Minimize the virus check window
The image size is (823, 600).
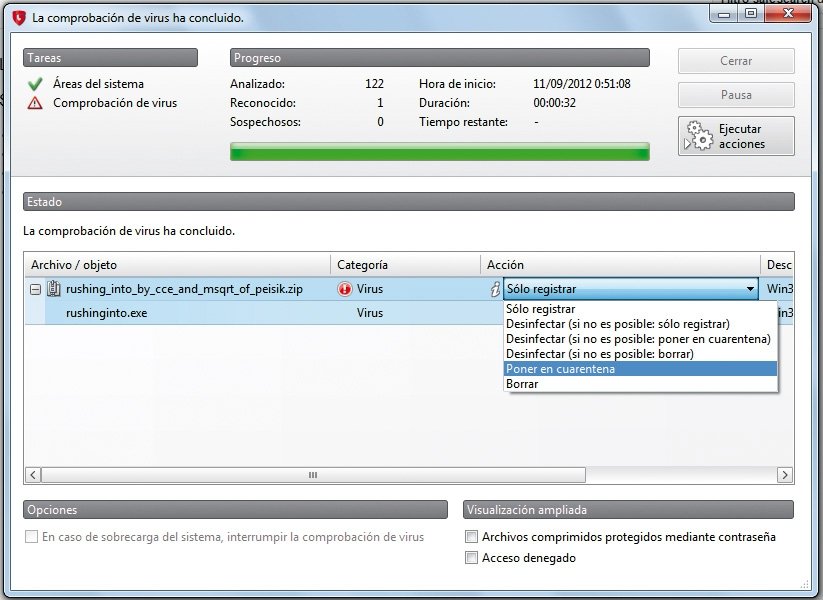(x=724, y=14)
